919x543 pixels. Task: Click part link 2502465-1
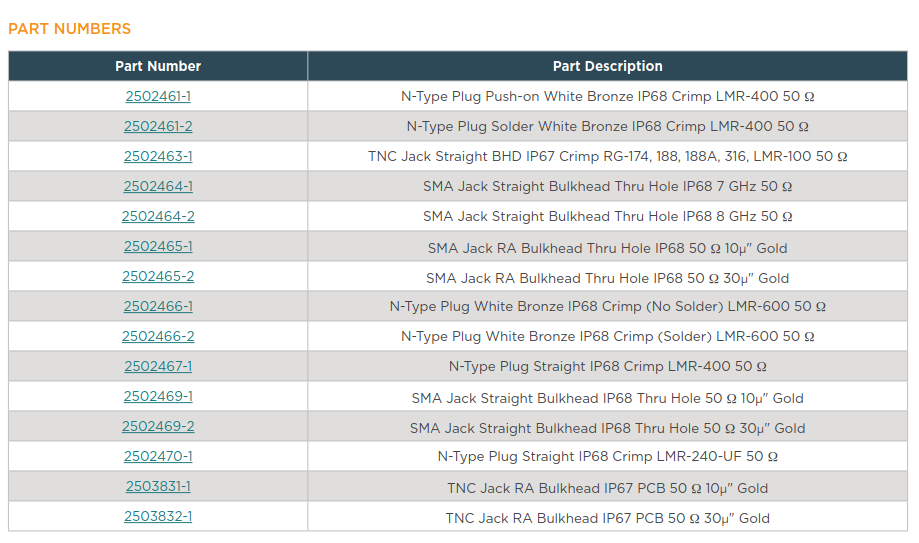click(x=158, y=246)
